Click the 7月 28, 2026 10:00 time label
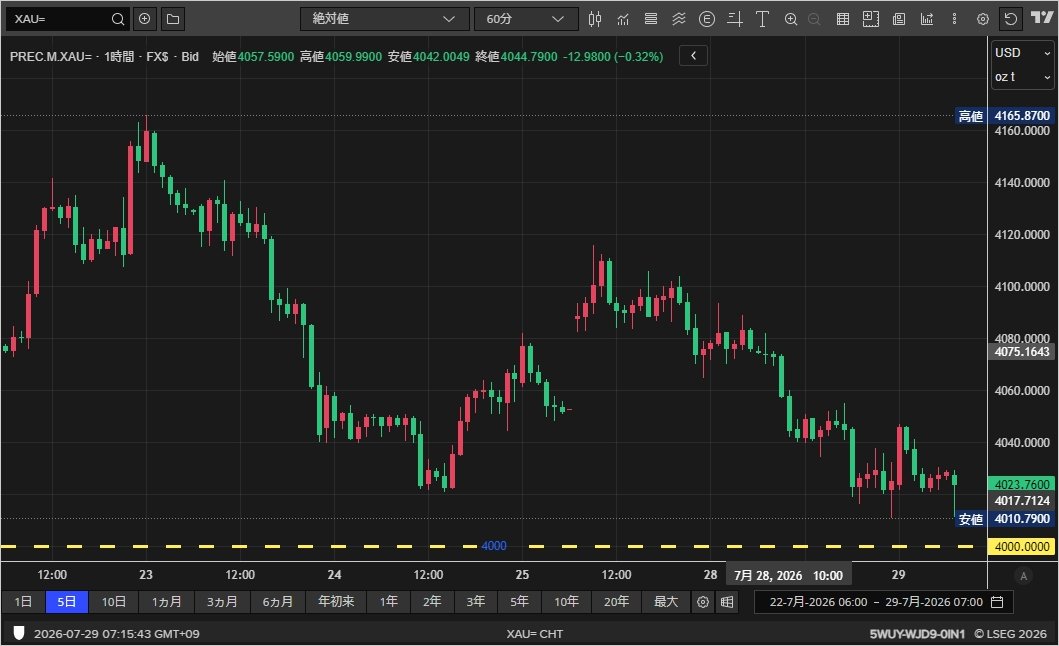1059x646 pixels. click(x=788, y=575)
